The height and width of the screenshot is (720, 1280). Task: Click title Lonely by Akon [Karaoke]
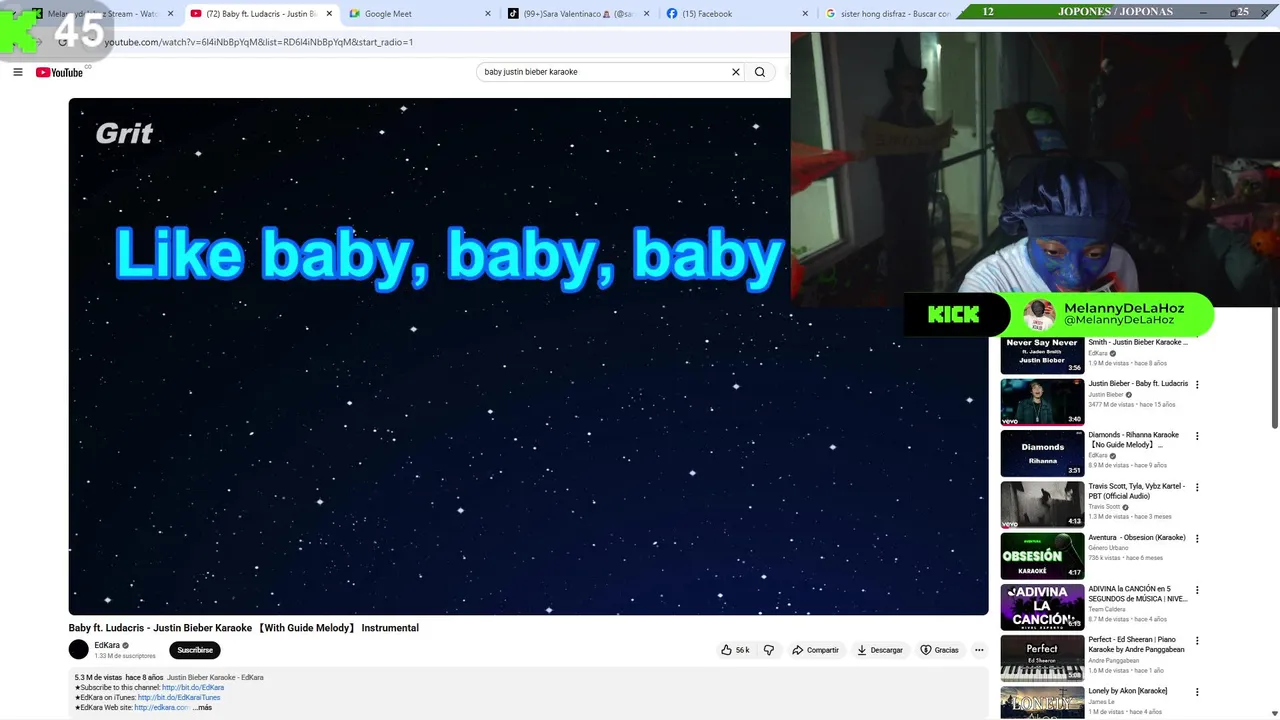pos(1128,691)
